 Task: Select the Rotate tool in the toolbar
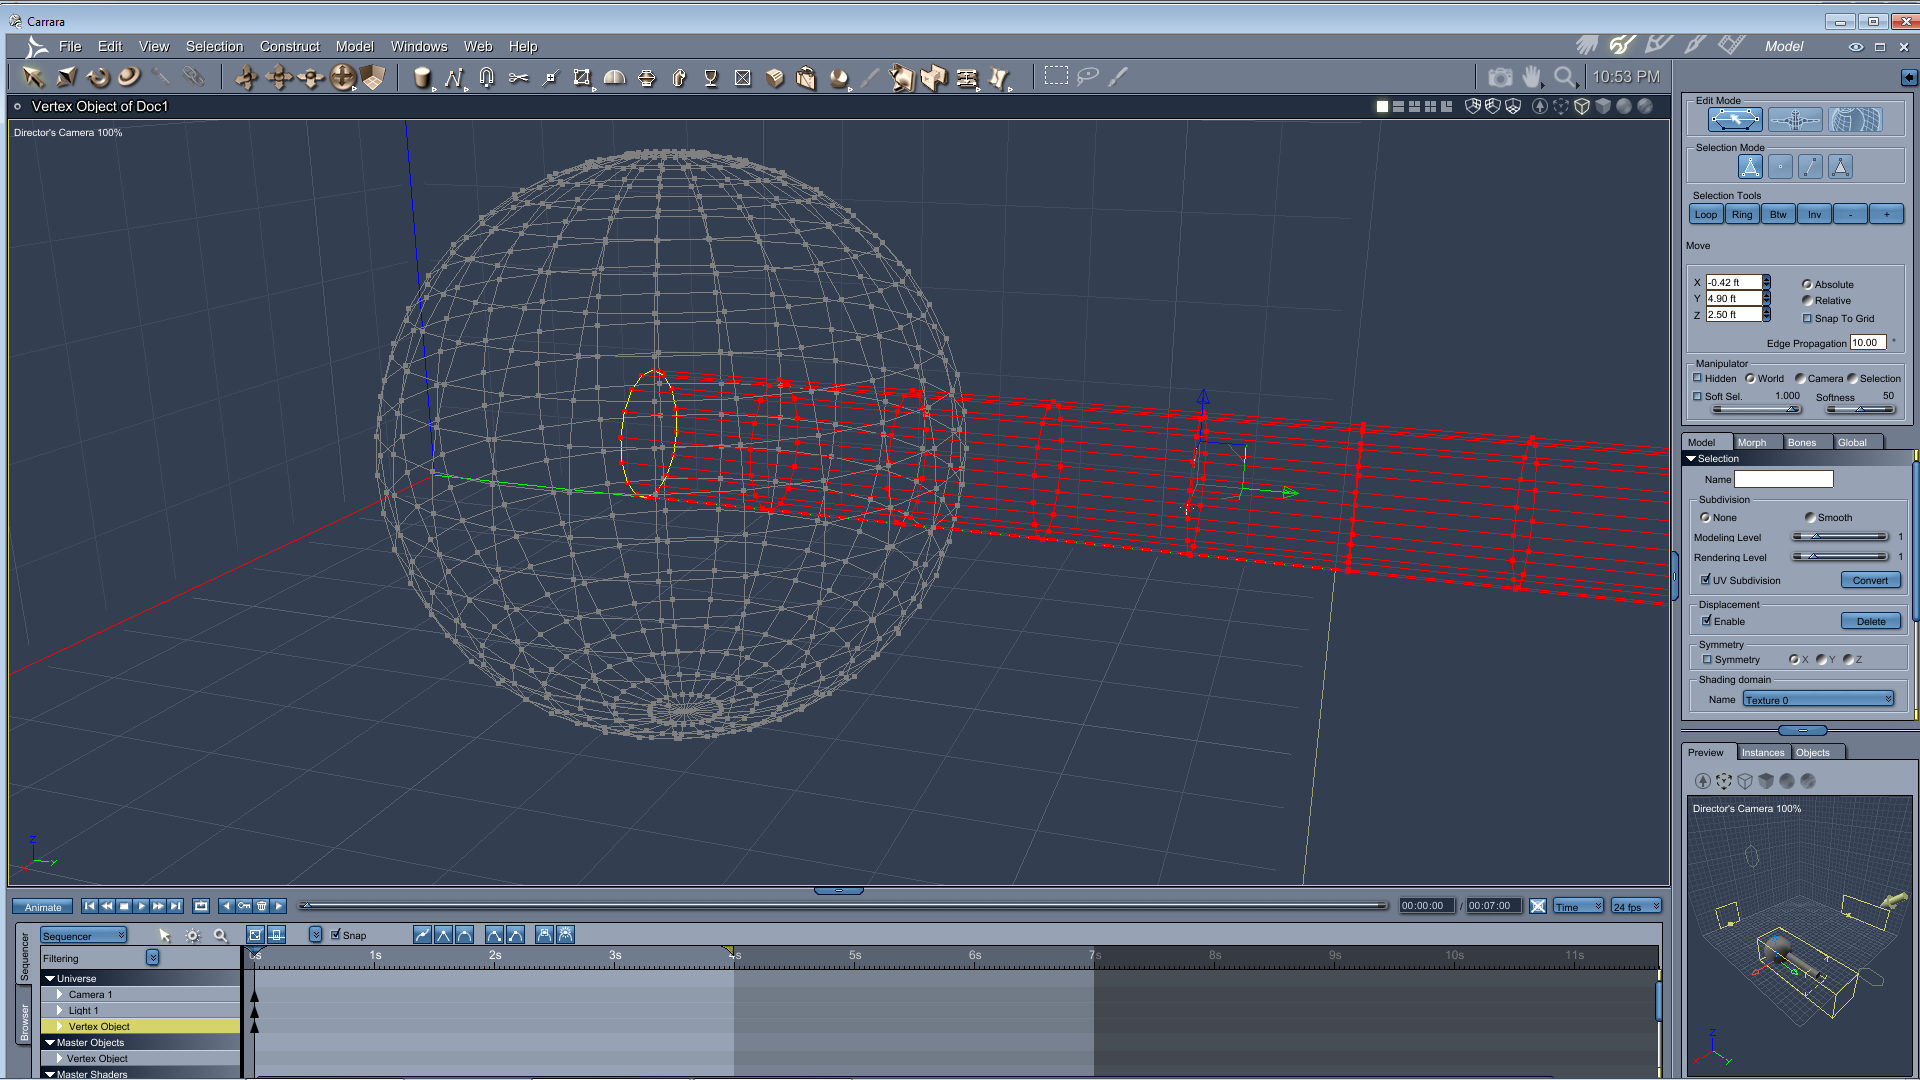coord(98,77)
